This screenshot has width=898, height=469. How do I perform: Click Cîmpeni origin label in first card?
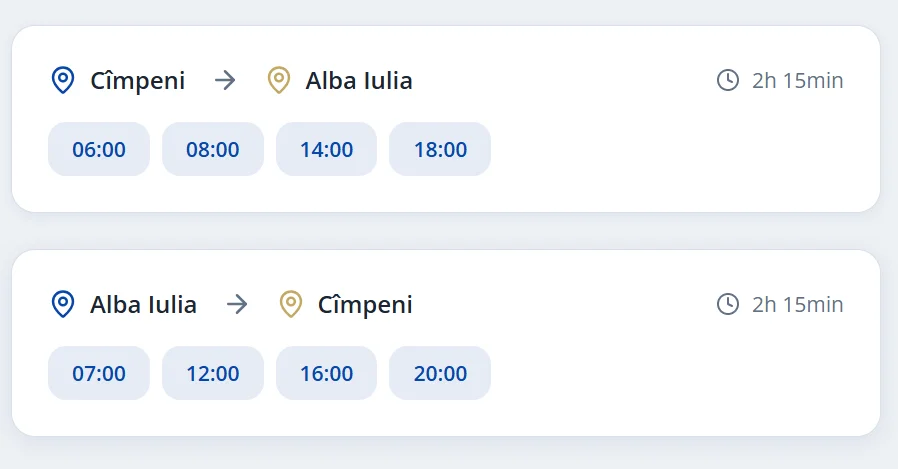(138, 80)
